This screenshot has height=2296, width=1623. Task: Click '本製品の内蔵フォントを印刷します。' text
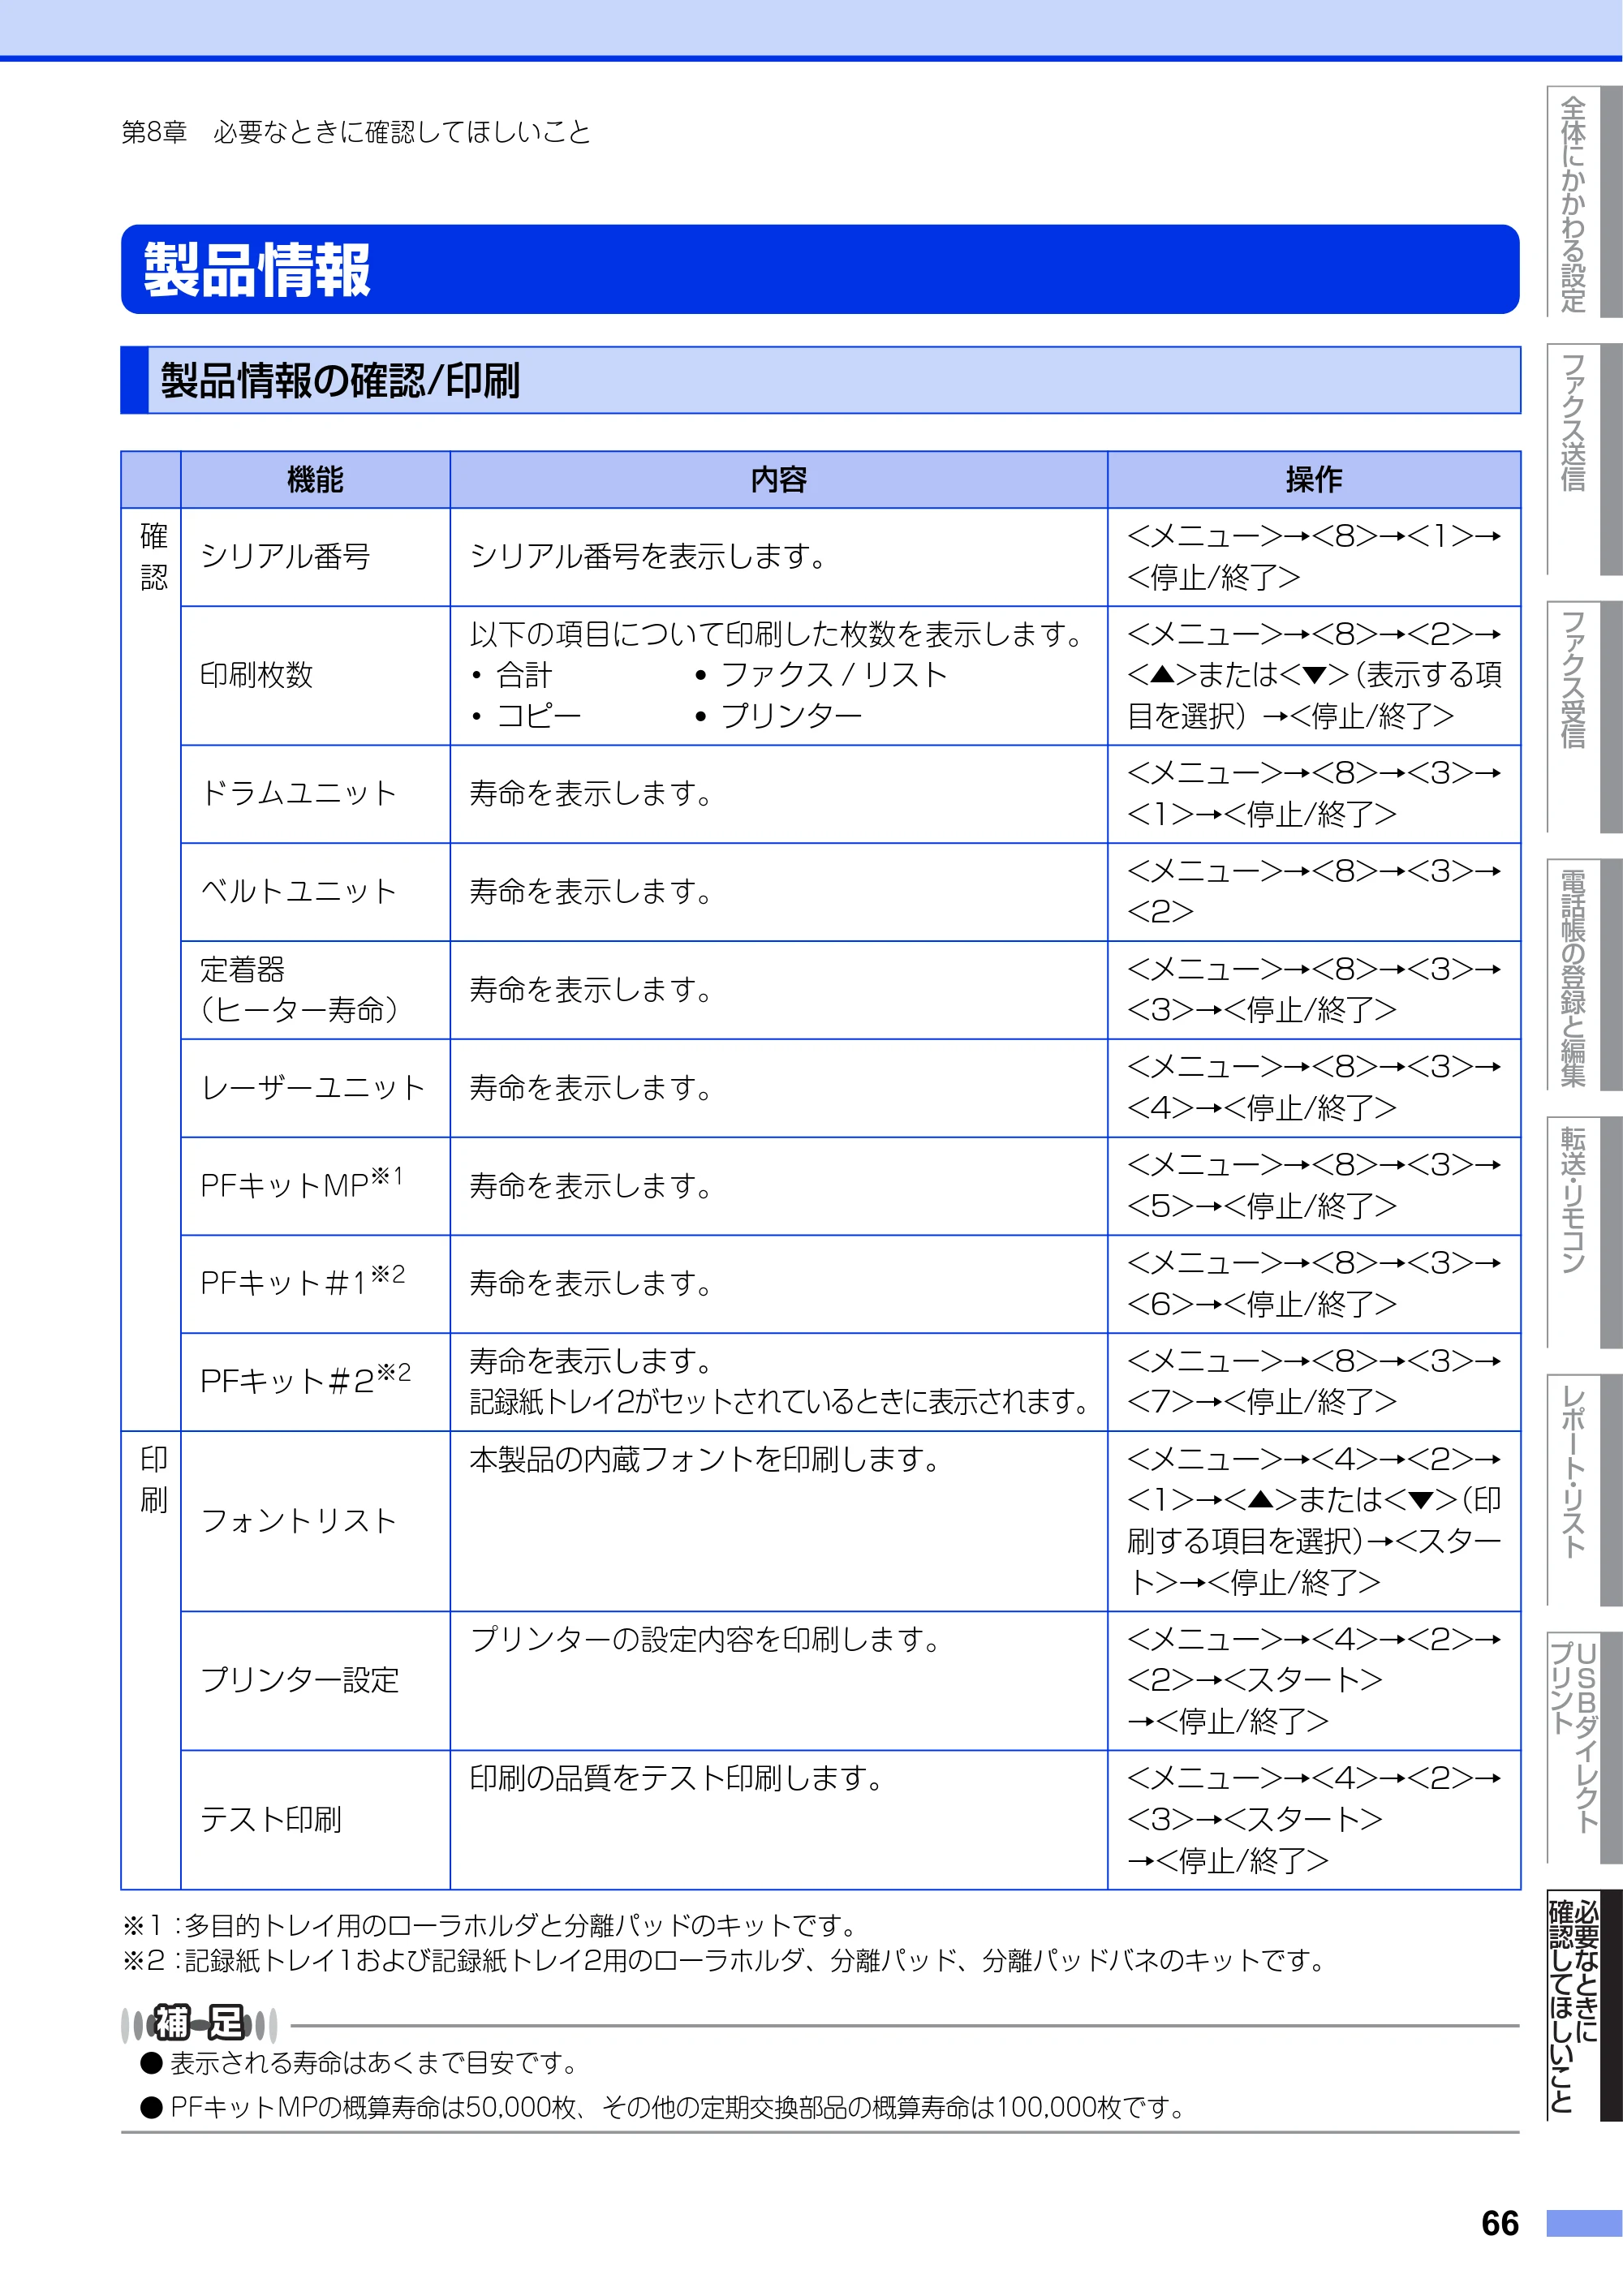click(705, 1460)
